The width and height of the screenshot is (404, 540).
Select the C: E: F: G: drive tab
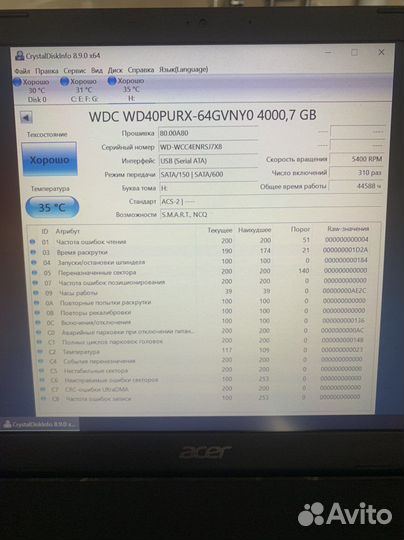(80, 90)
